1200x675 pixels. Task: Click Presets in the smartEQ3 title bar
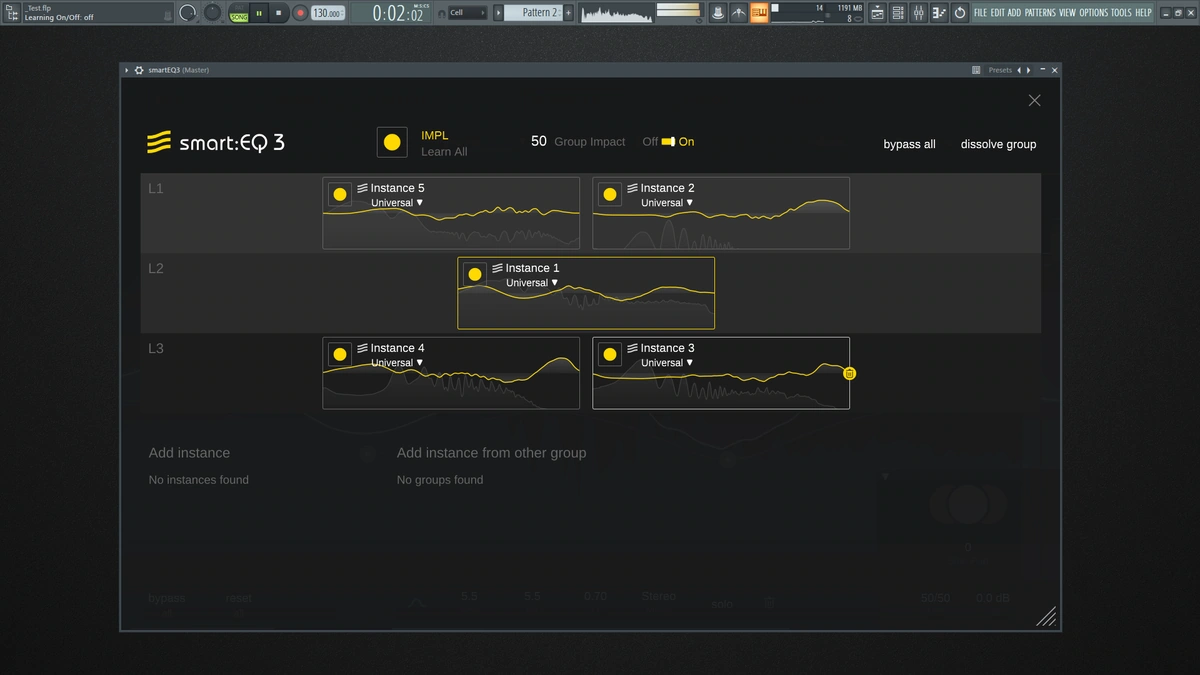point(1000,70)
